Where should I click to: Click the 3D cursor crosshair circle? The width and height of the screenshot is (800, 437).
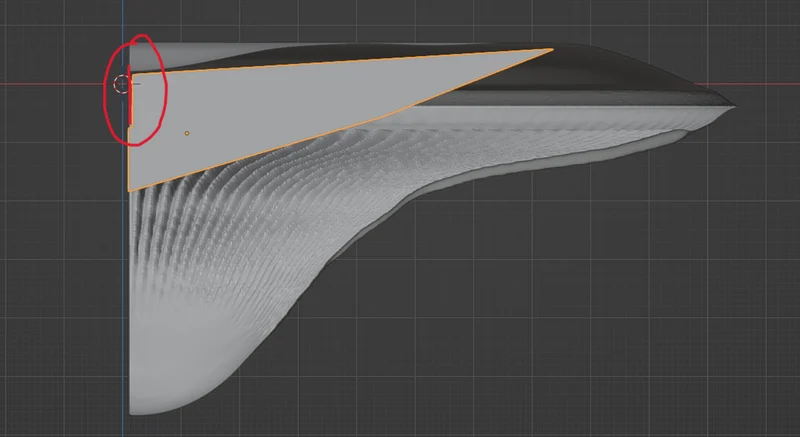coord(122,84)
